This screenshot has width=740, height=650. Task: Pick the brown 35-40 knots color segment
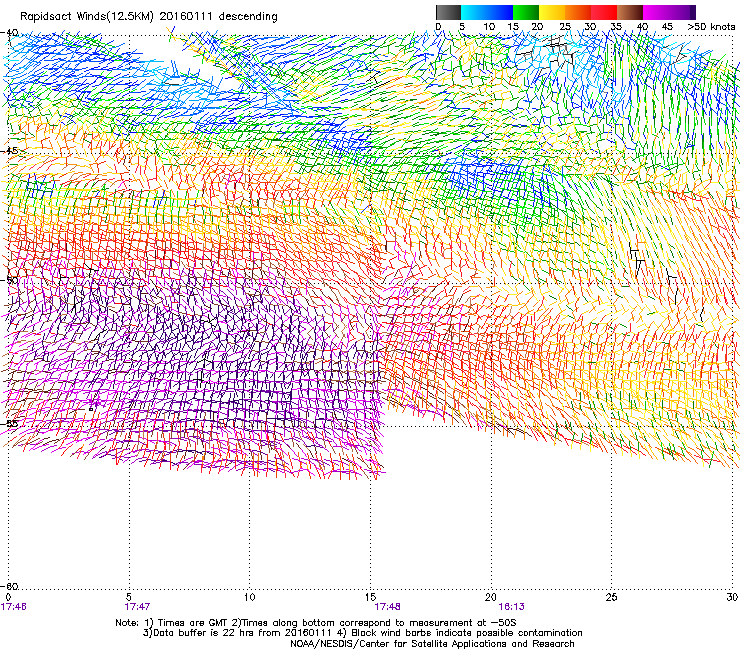tap(630, 12)
